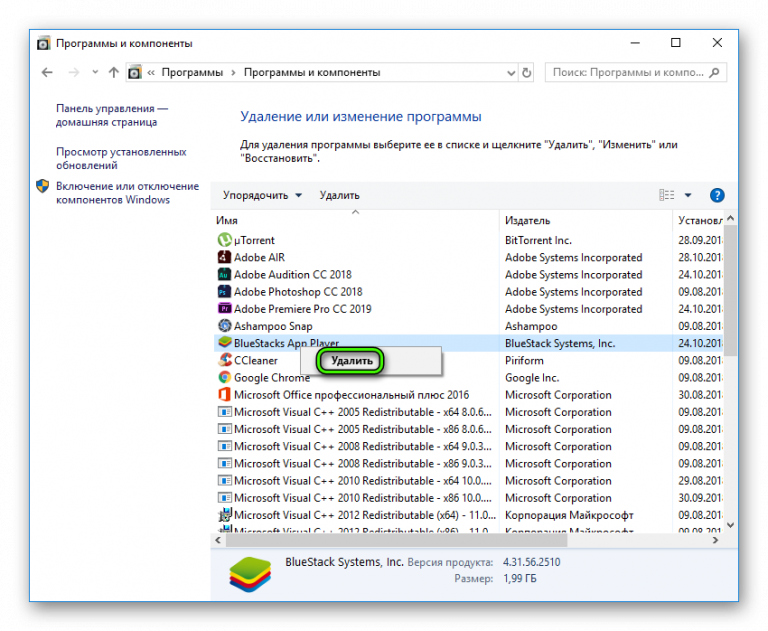Click Удалить in the toolbar
Image resolution: width=768 pixels, height=631 pixels.
[x=339, y=195]
